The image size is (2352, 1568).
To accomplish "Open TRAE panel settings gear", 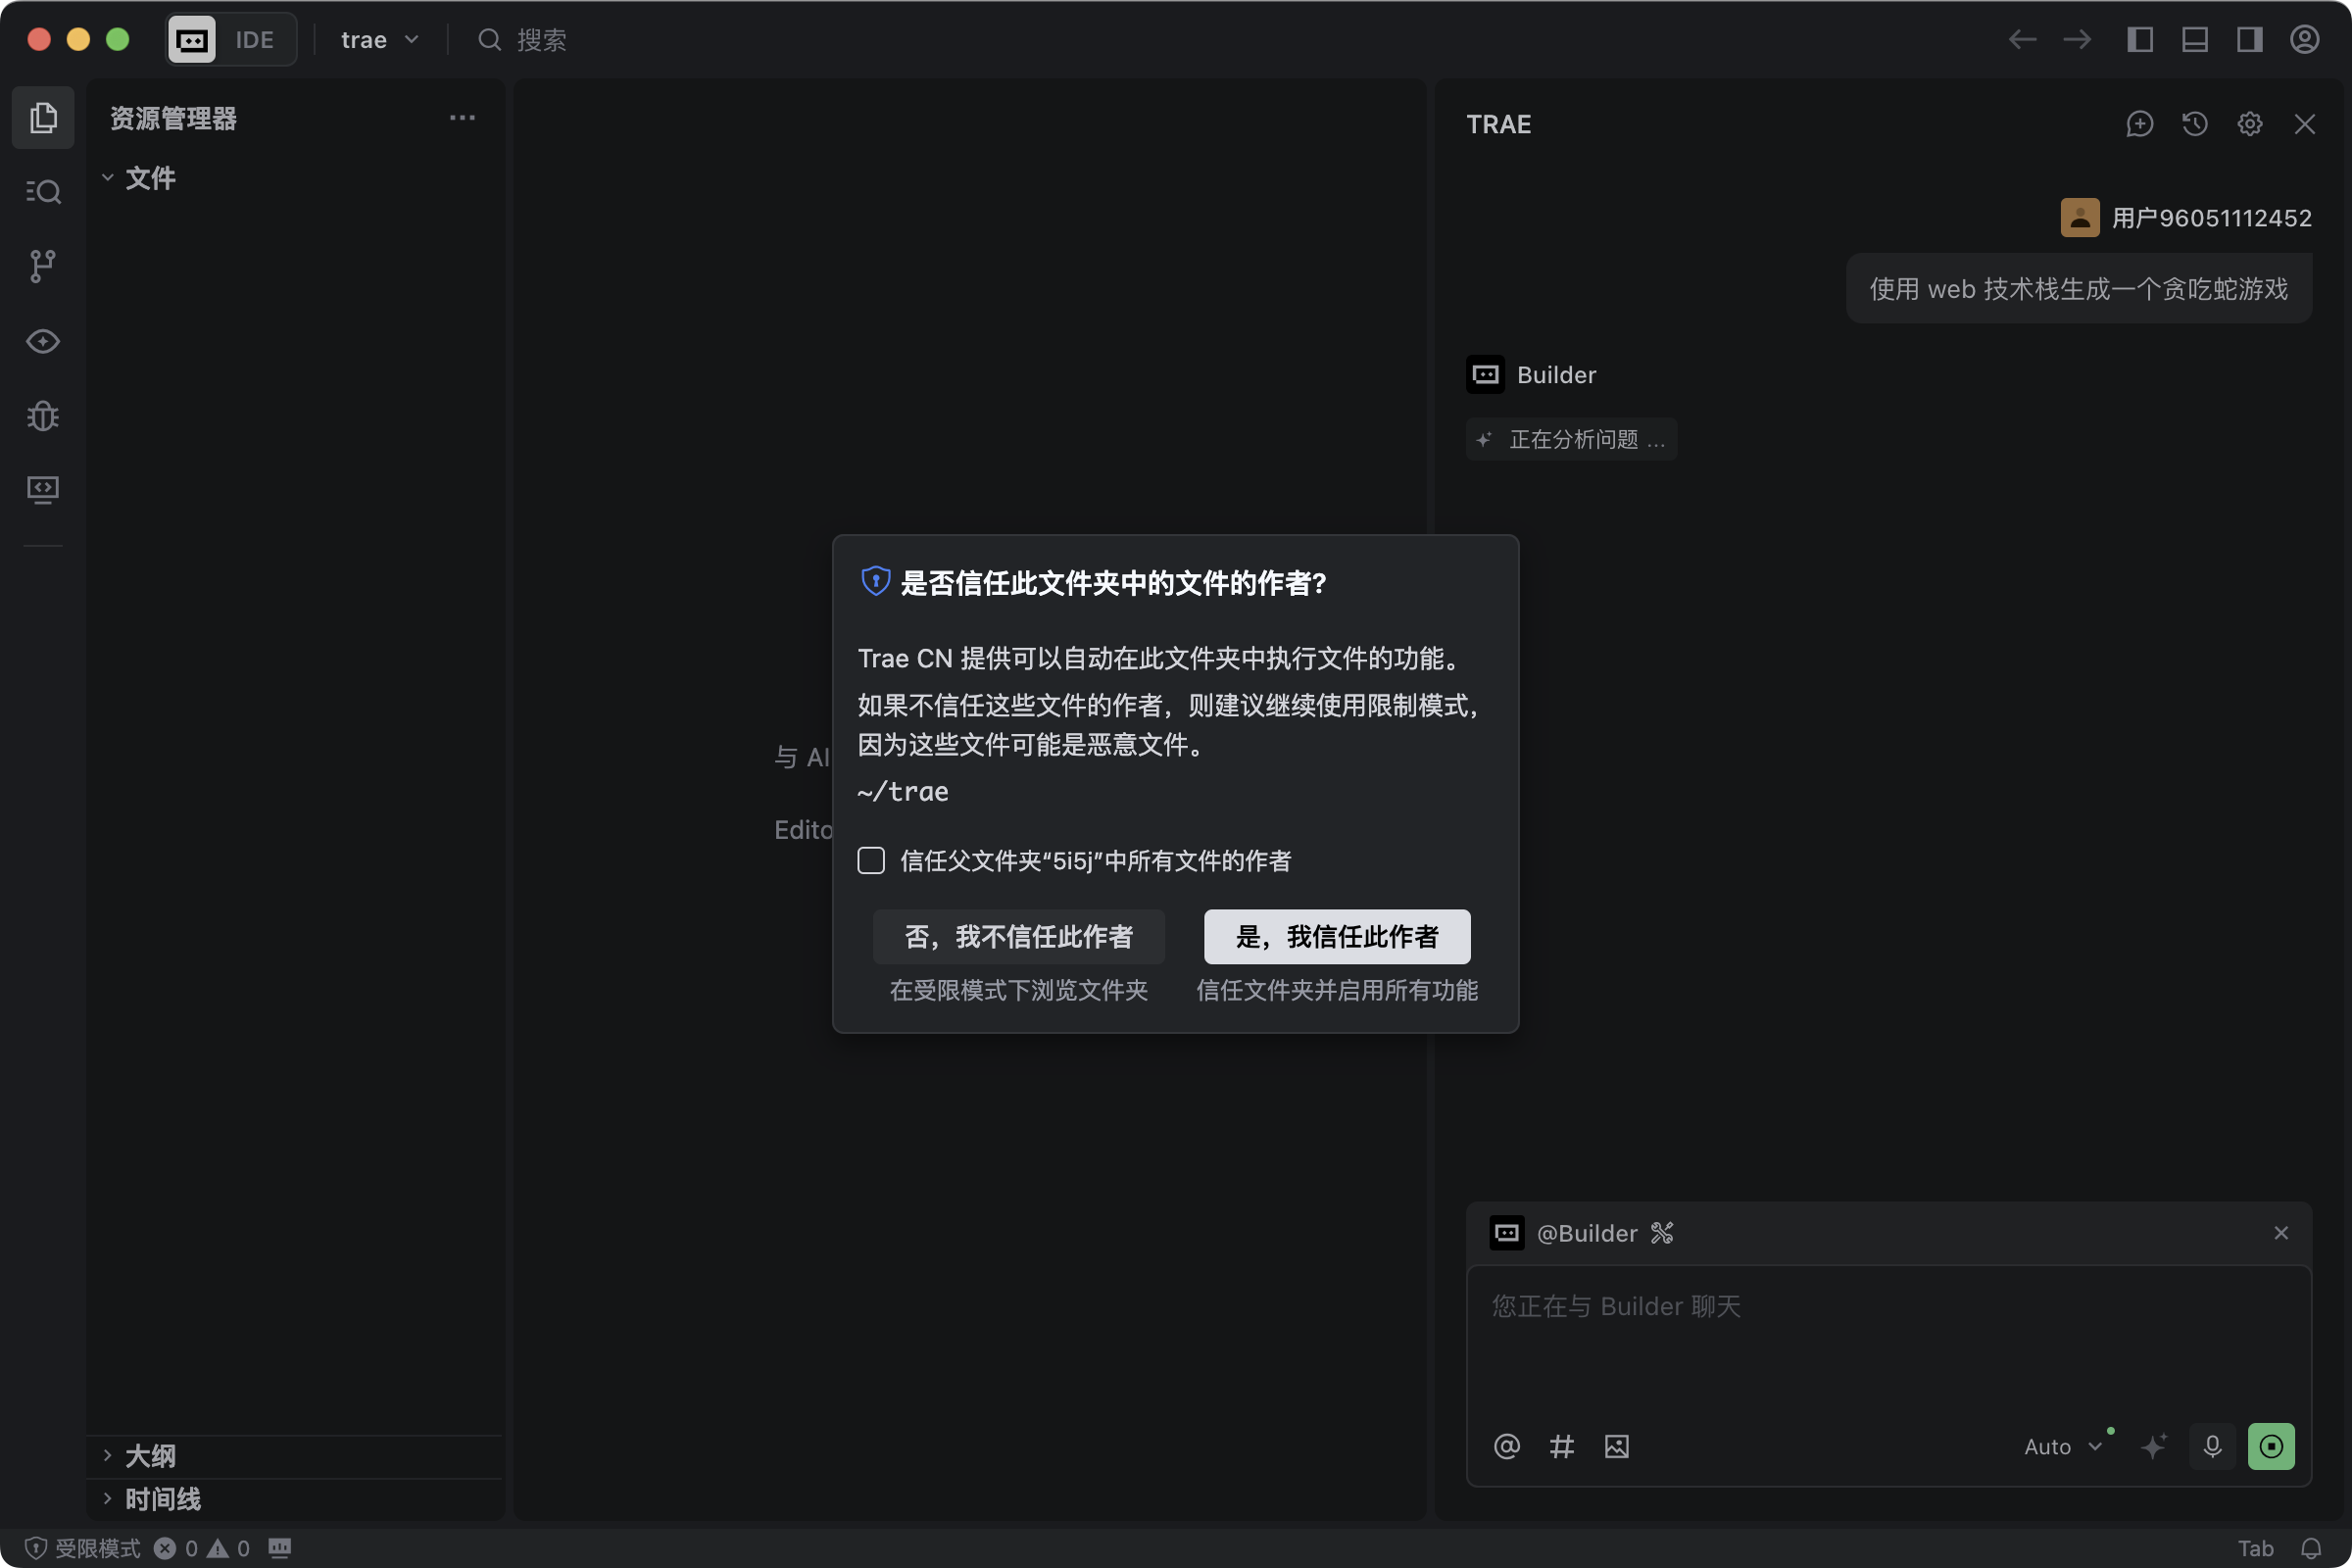I will click(x=2250, y=124).
